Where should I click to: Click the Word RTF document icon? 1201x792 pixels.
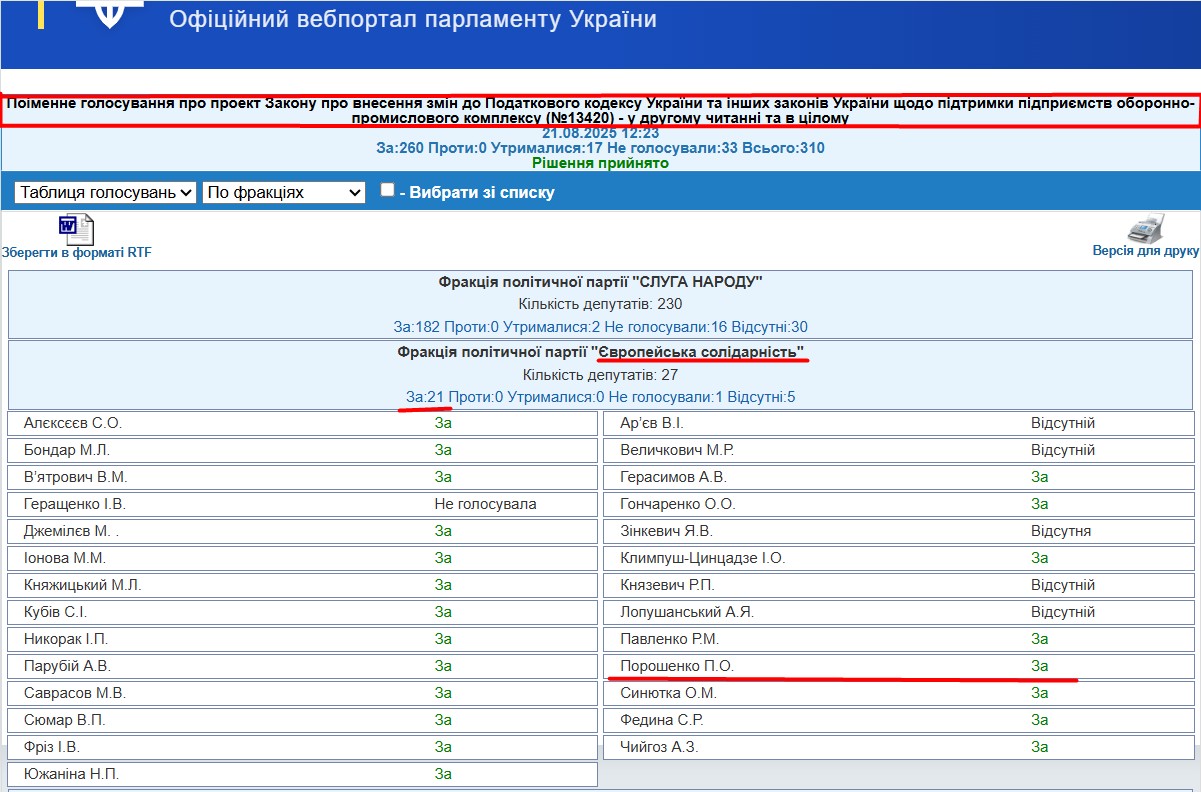(x=76, y=229)
